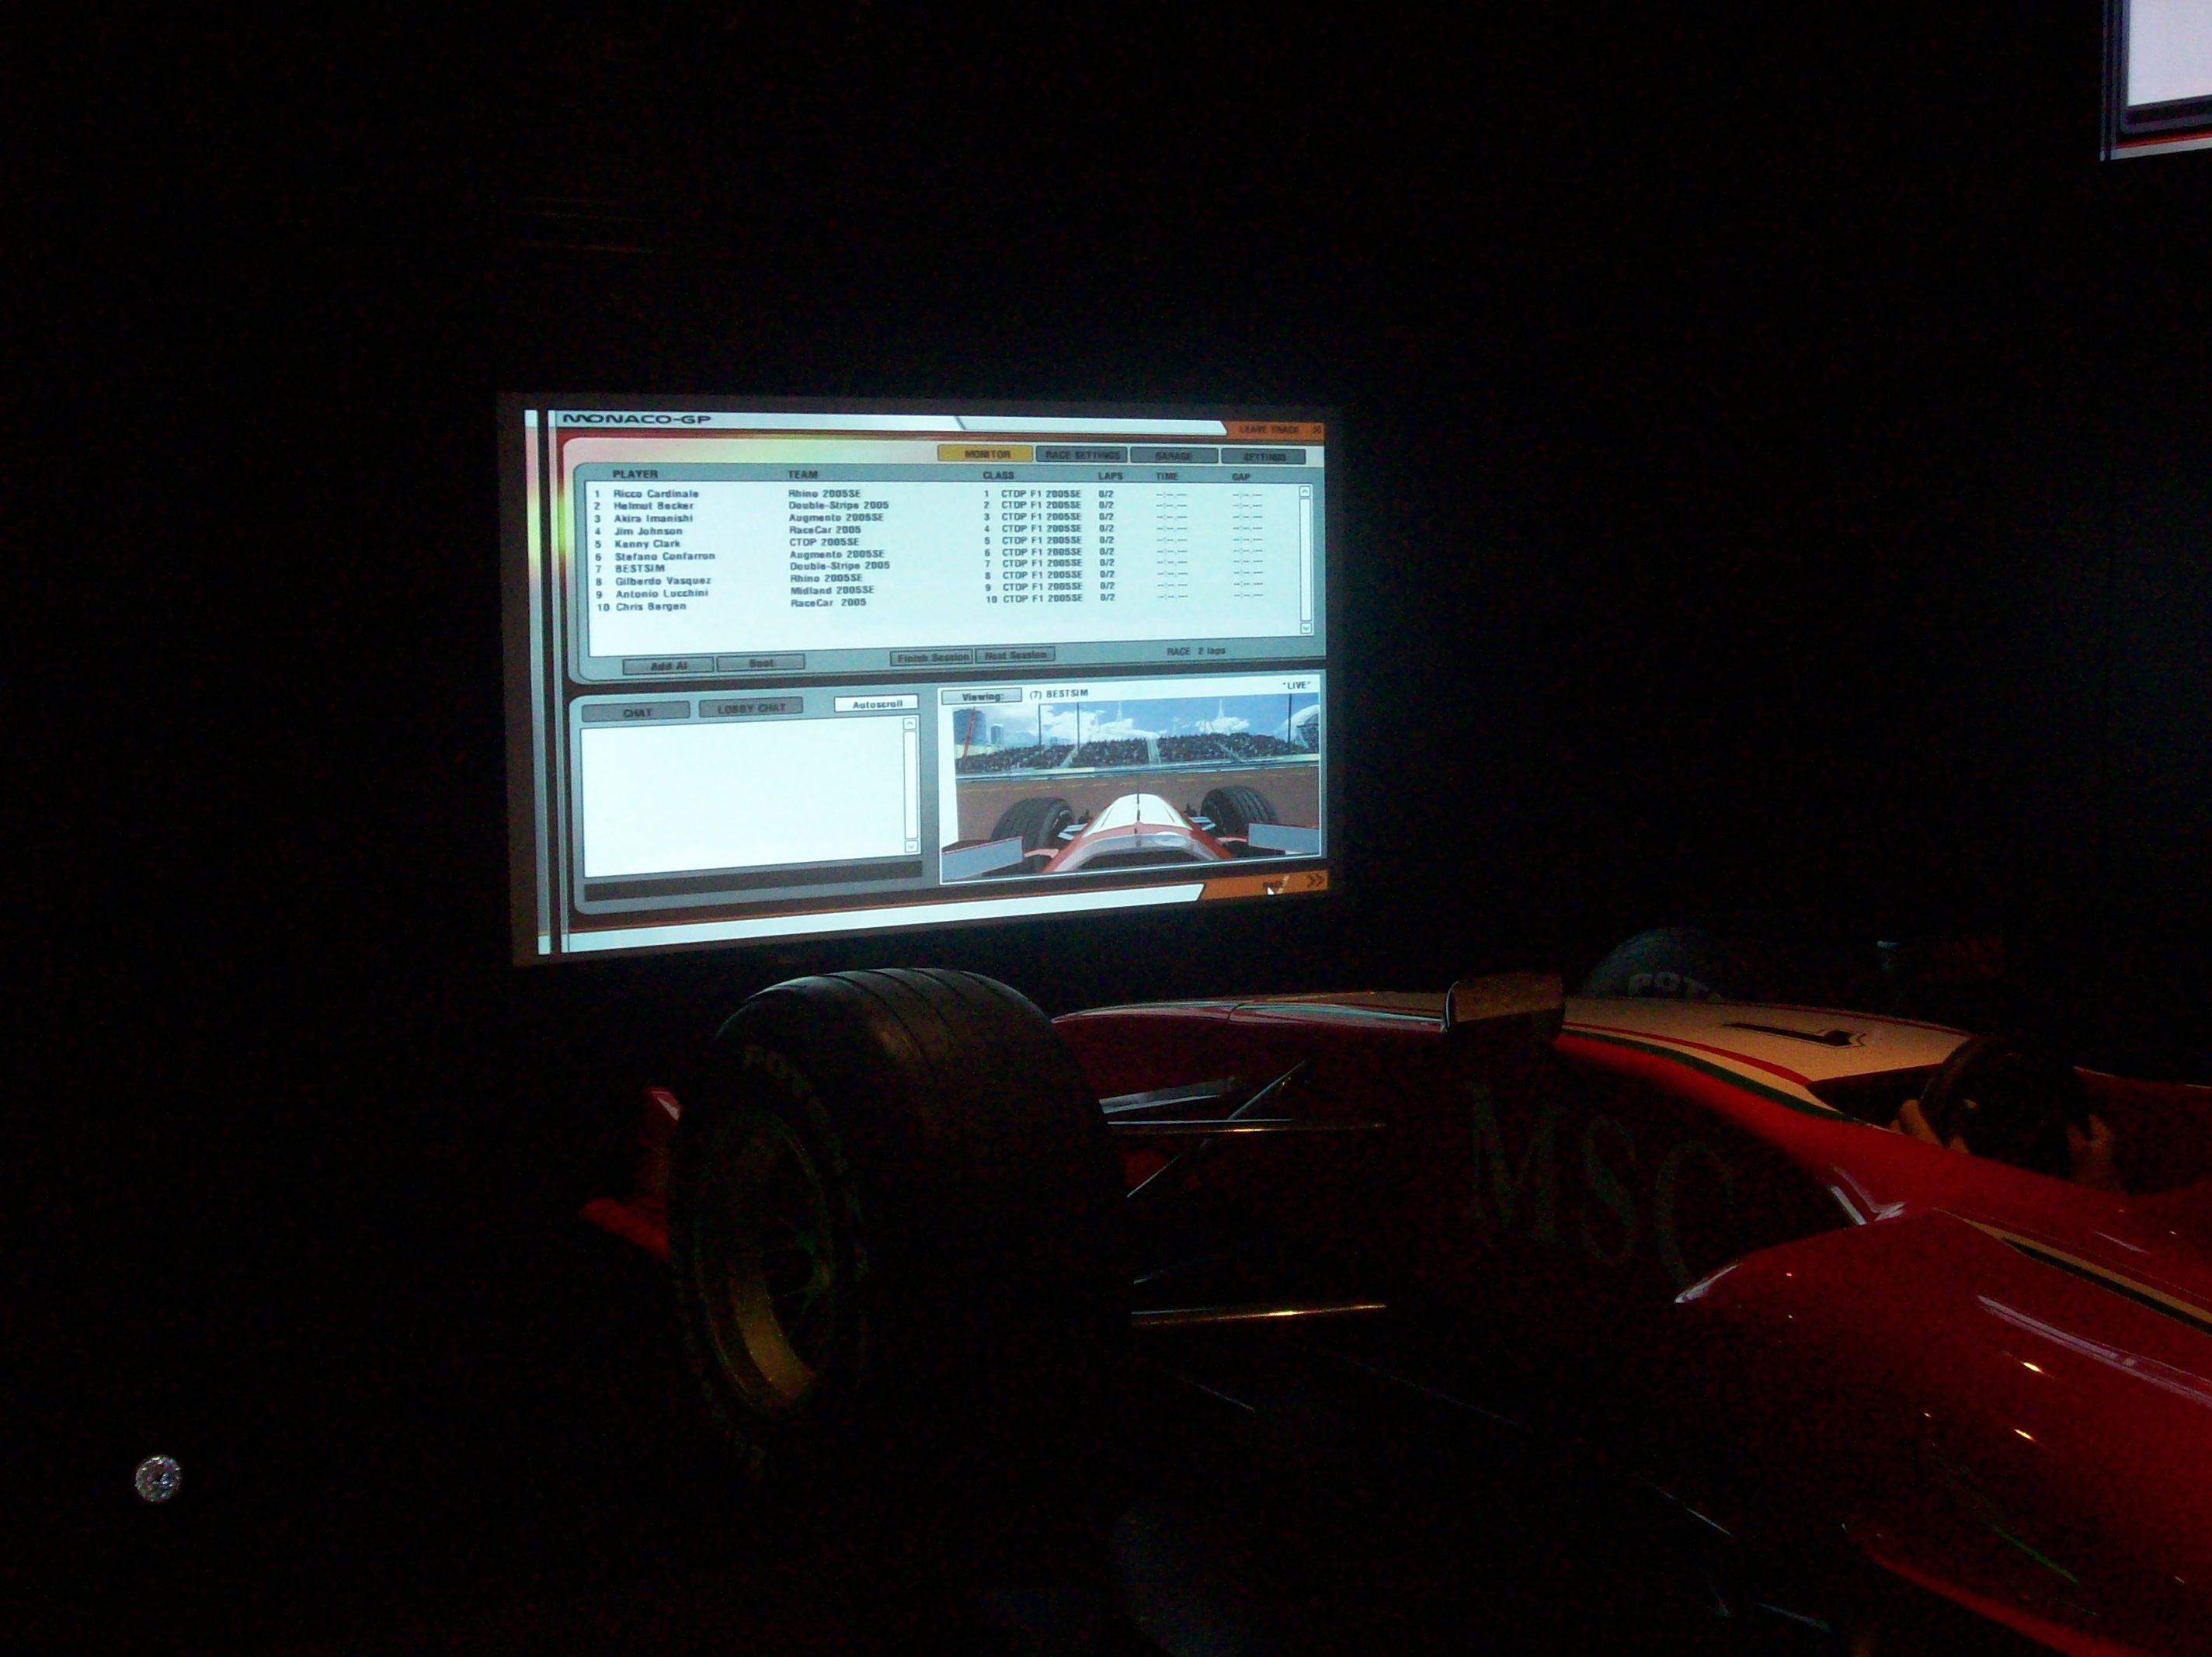Click CTDP 2005SE team entry
The height and width of the screenshot is (1657, 2212).
824,542
